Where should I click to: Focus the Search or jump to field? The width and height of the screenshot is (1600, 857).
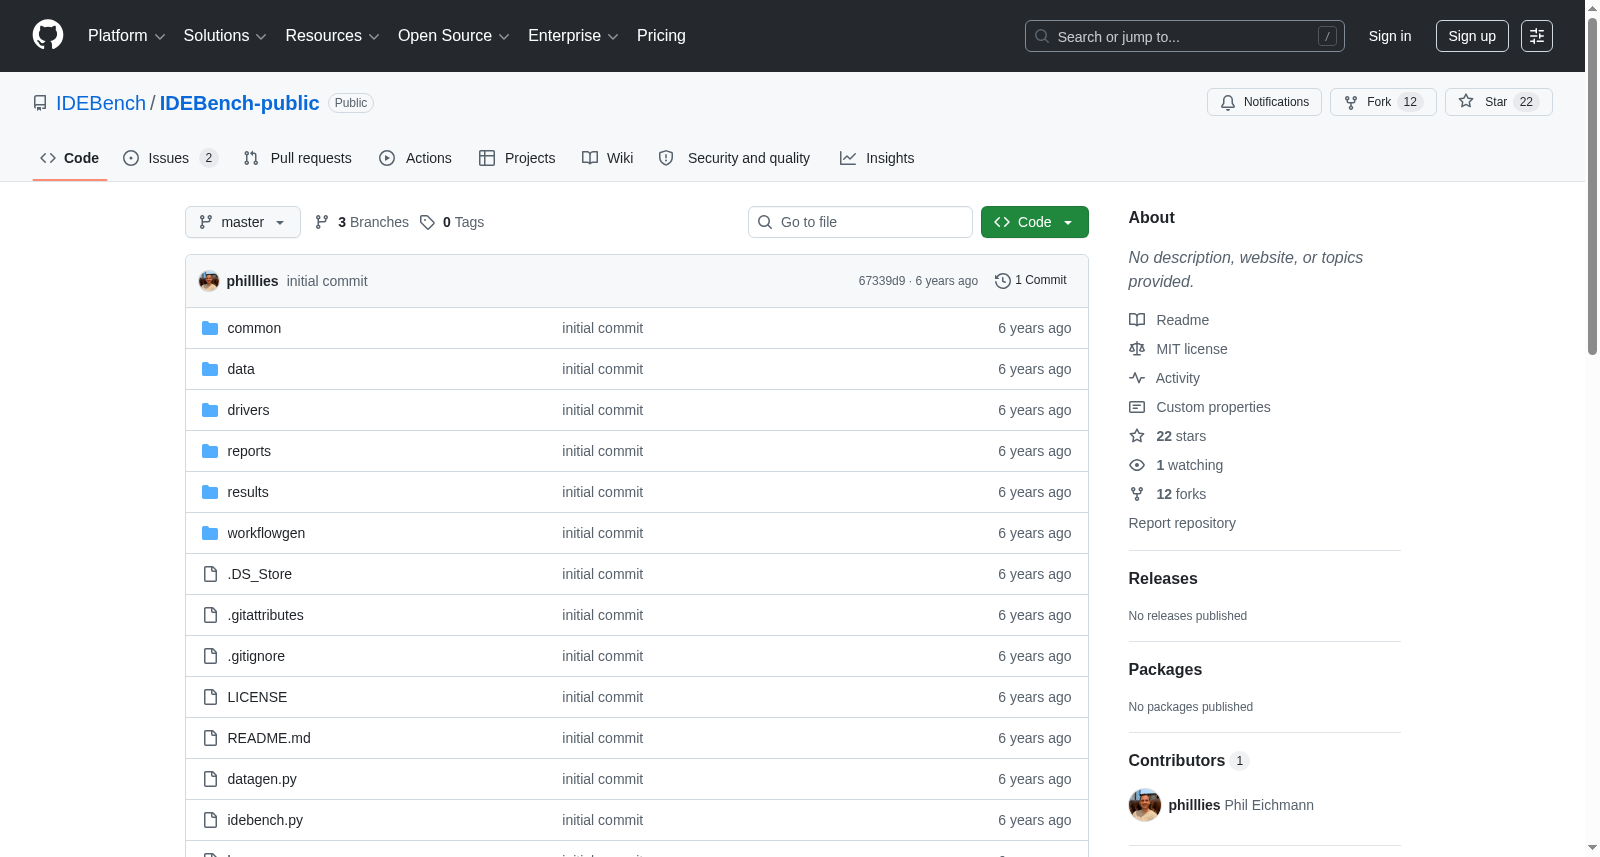click(x=1184, y=36)
